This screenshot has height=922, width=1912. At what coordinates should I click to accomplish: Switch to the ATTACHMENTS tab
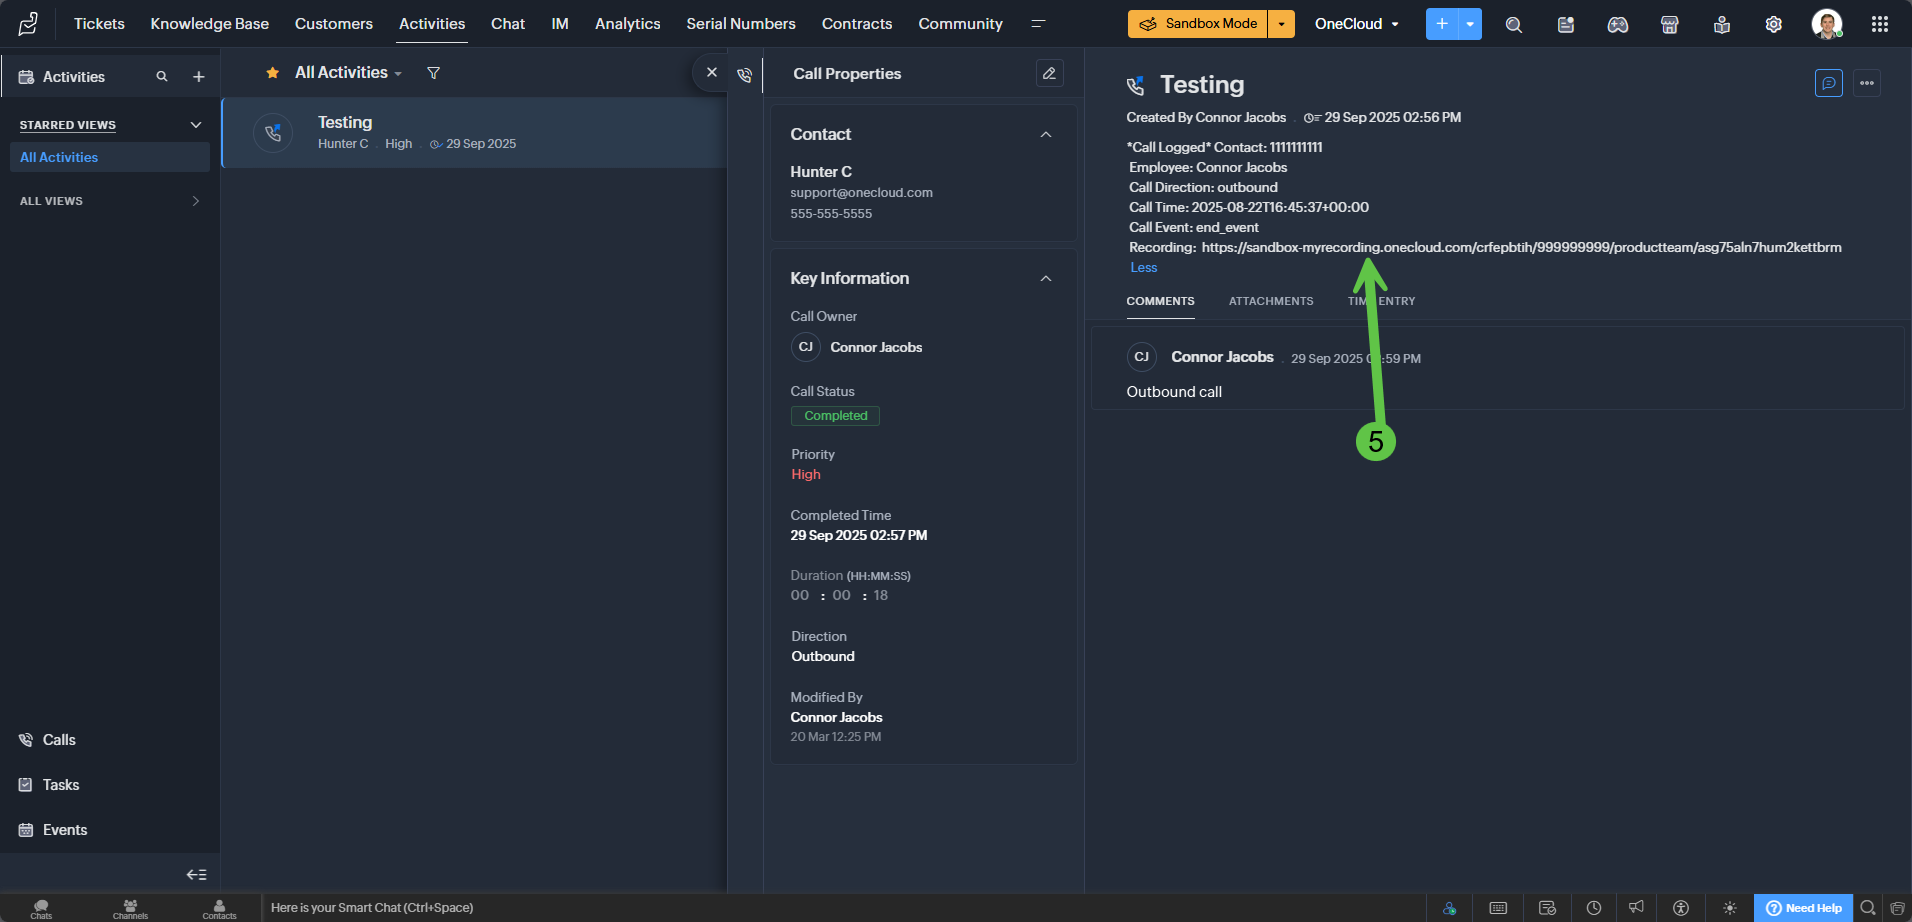coord(1270,301)
